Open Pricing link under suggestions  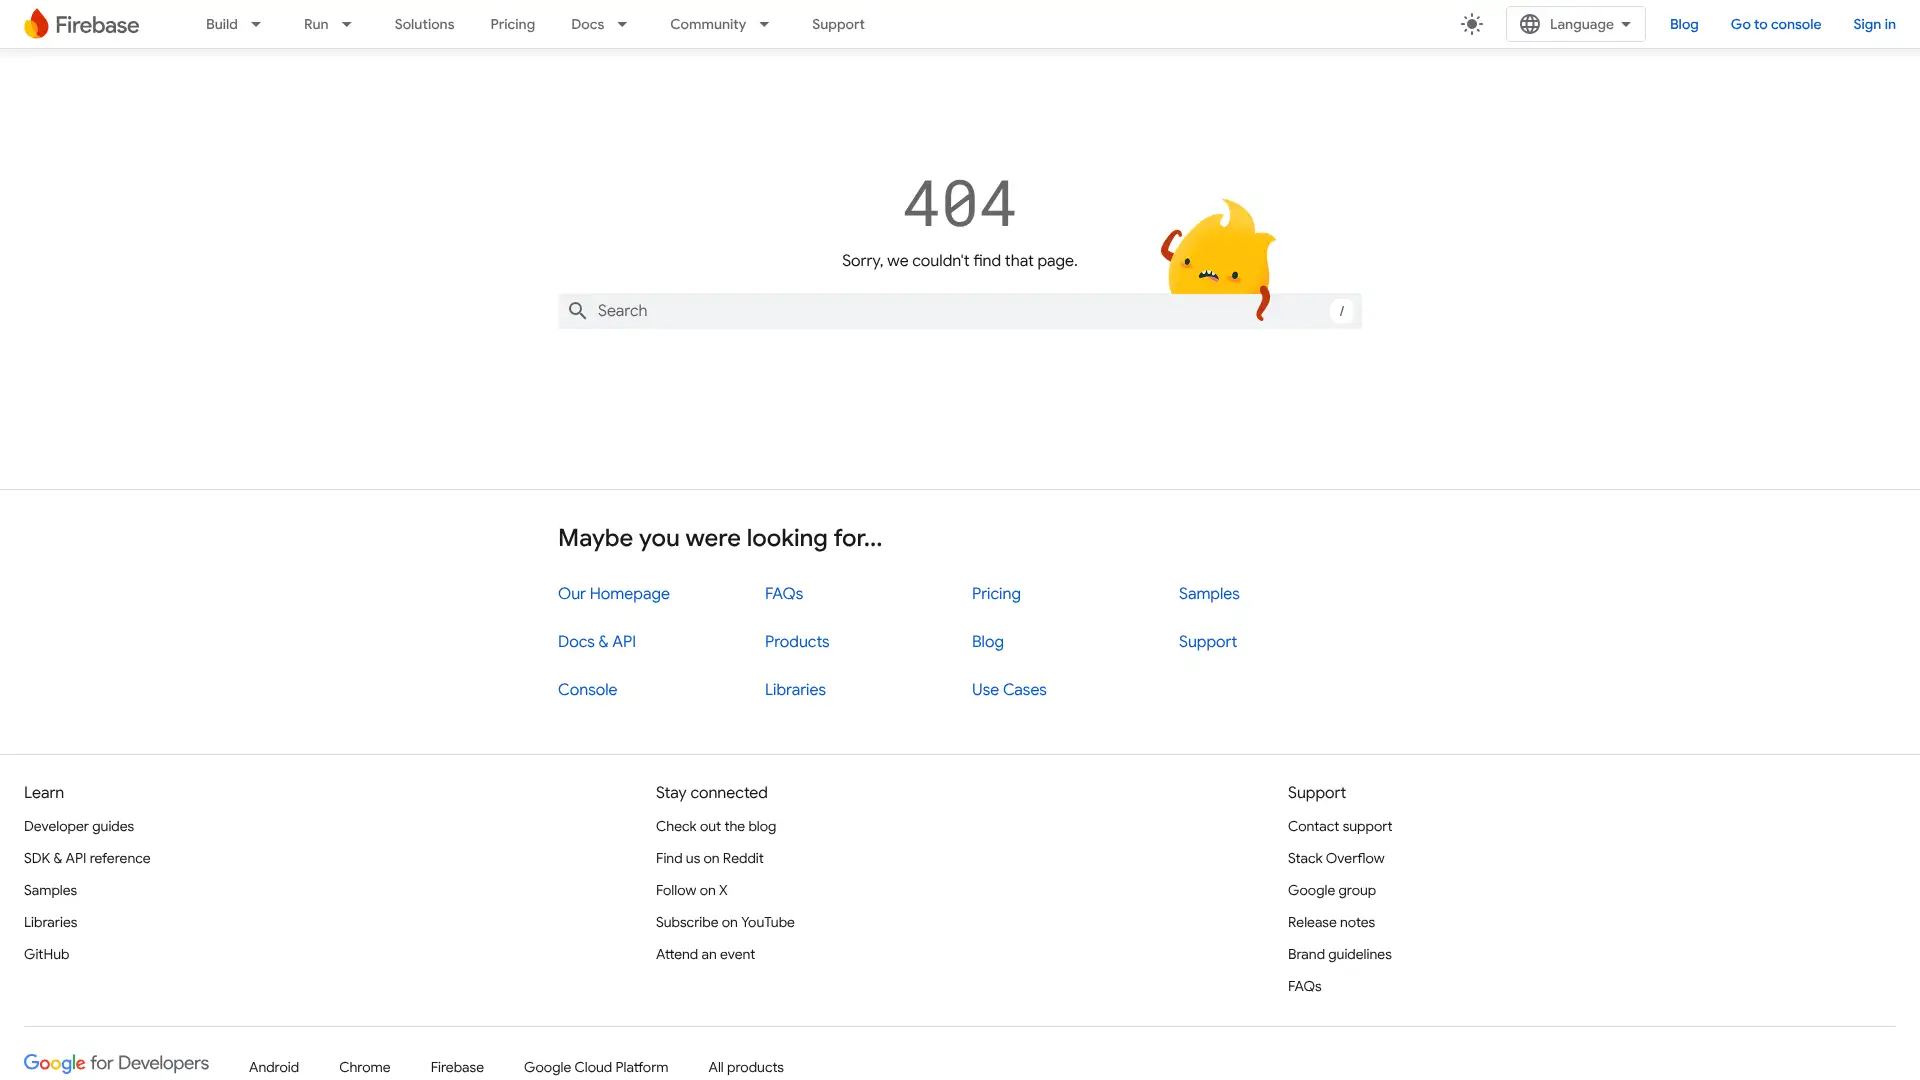(x=995, y=594)
